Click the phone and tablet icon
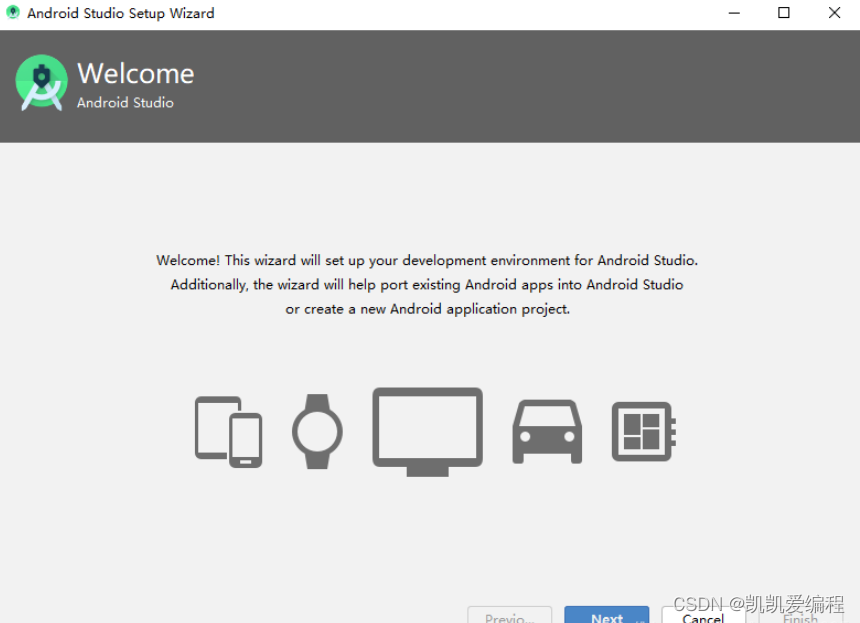The width and height of the screenshot is (860, 623). coord(229,432)
